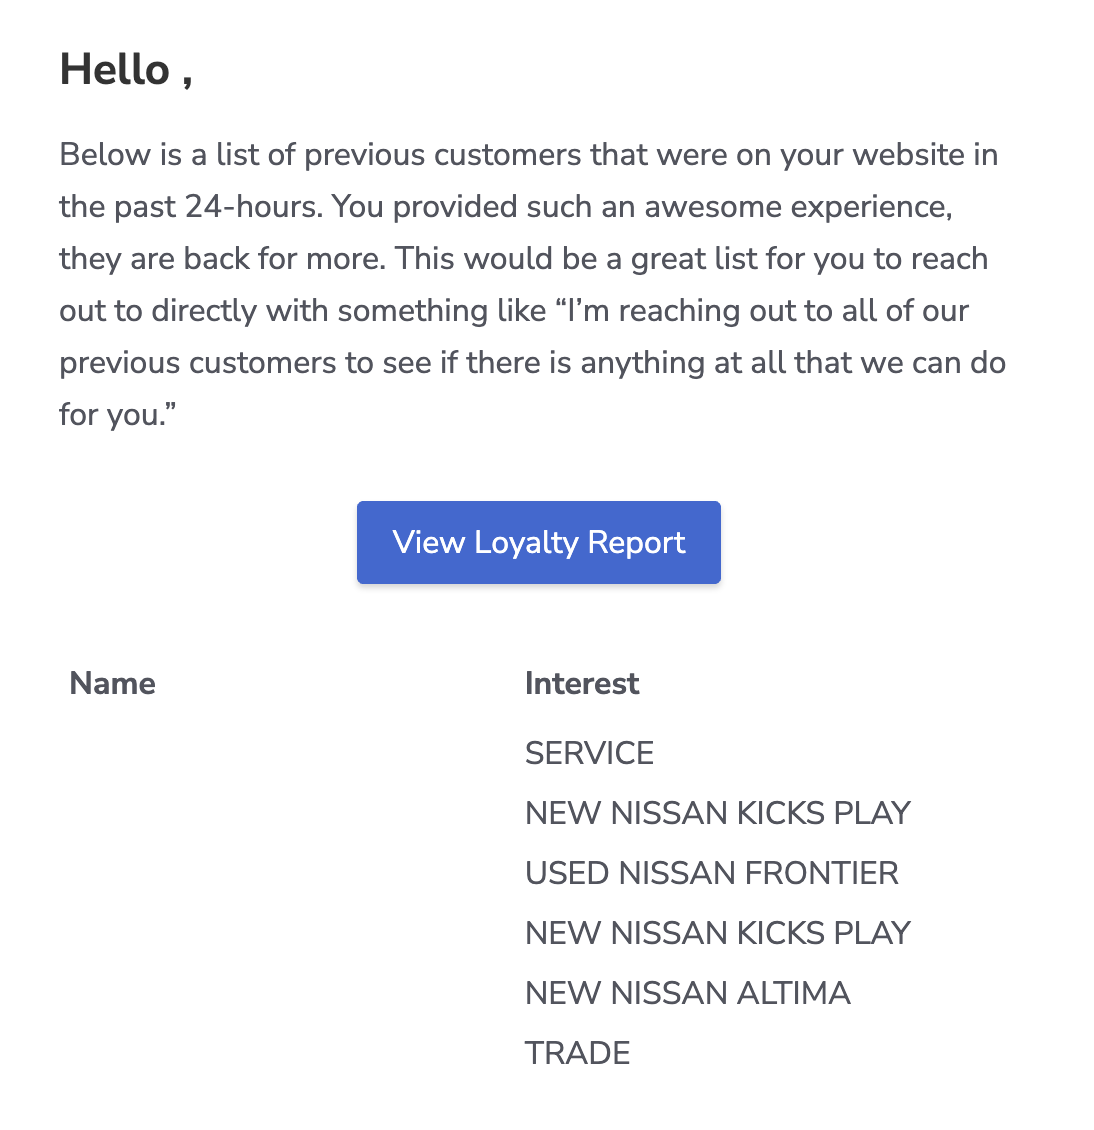
Task: Click the "24-hours" text in the paragraph
Action: (254, 207)
